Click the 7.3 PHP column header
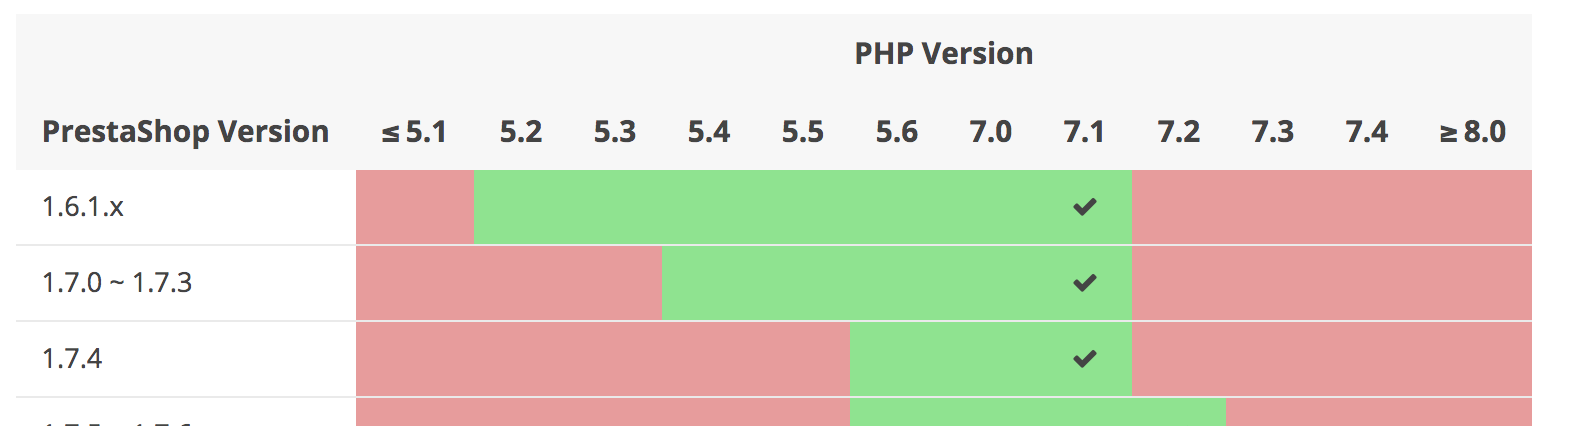 (1273, 131)
